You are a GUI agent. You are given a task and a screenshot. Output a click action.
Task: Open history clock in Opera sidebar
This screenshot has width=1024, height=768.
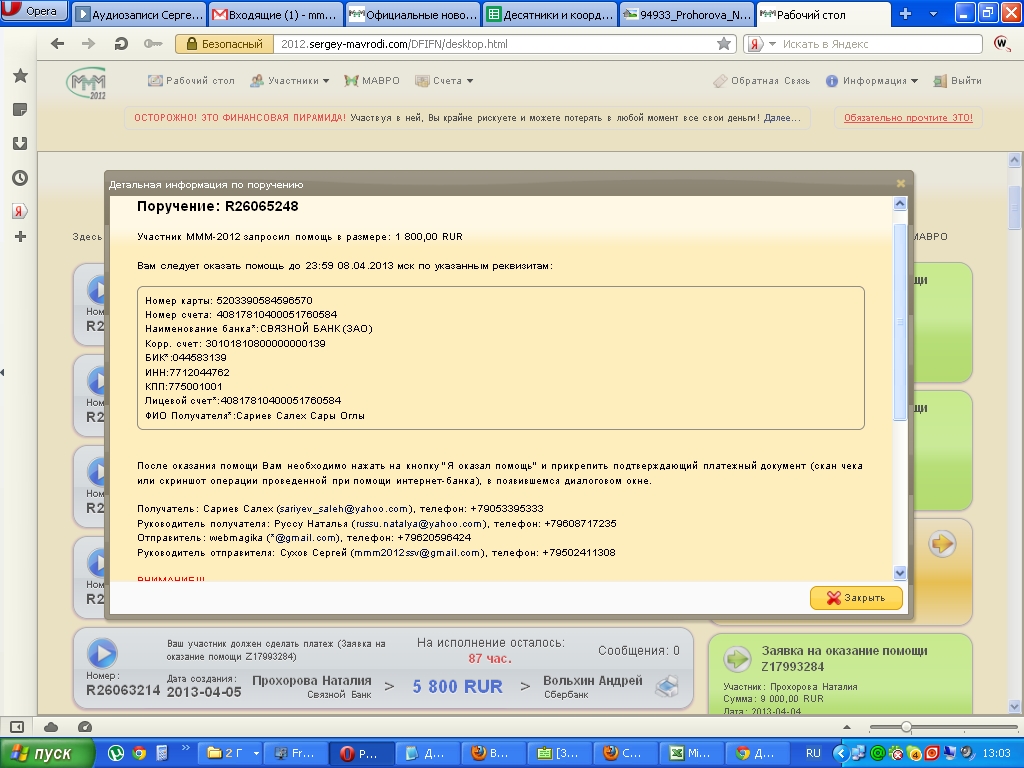tap(20, 178)
